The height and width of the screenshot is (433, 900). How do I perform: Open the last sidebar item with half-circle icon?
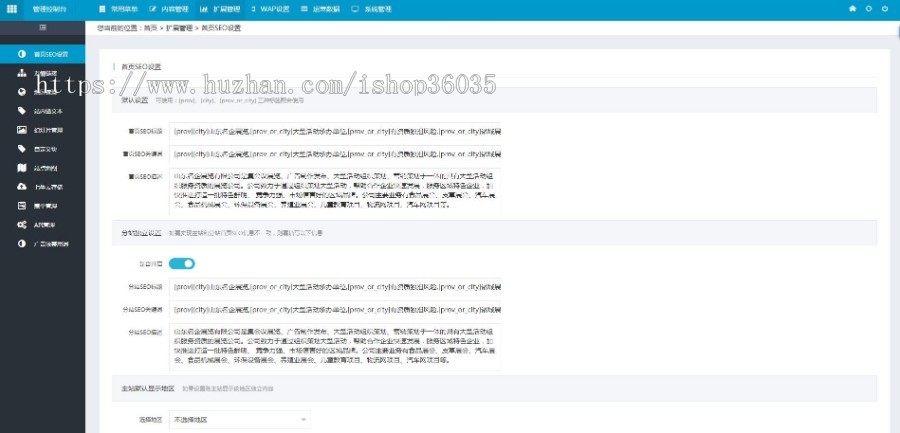click(42, 243)
